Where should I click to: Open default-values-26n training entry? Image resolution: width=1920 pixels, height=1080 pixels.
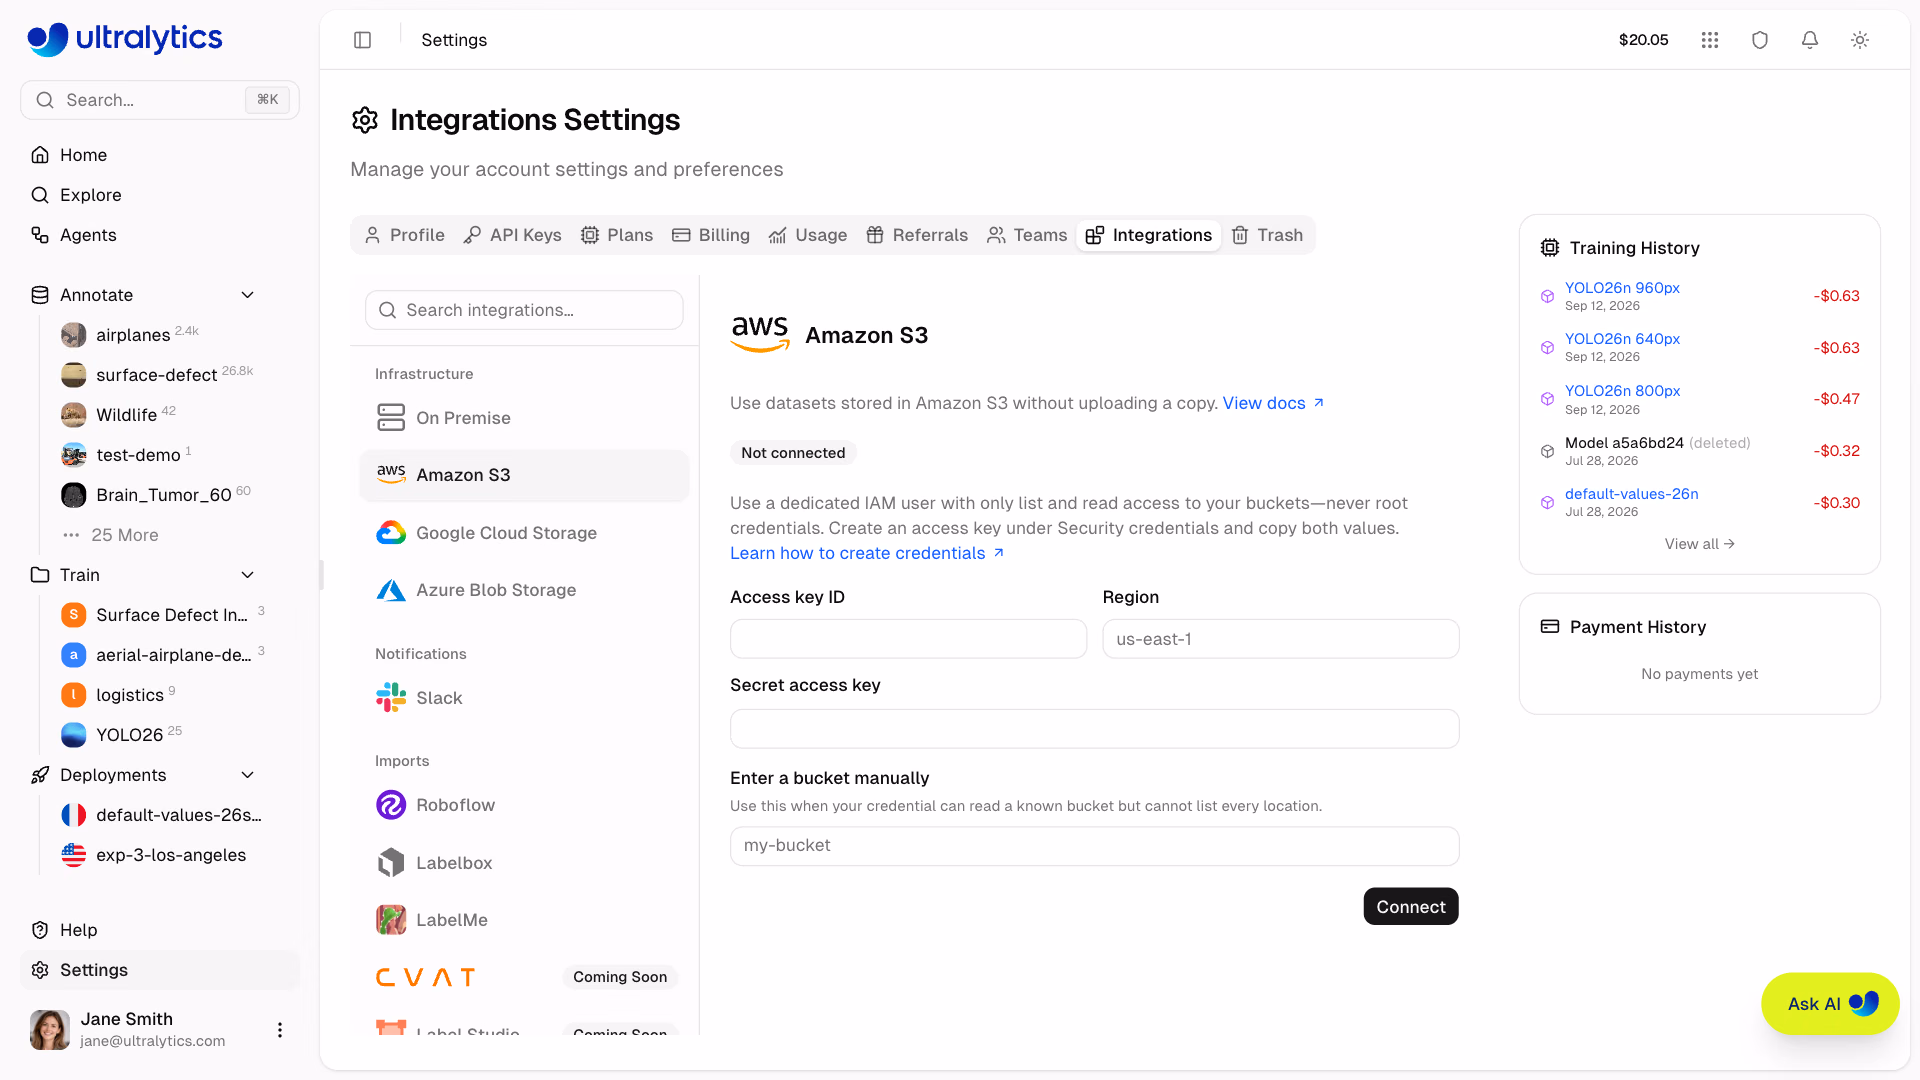pos(1631,494)
